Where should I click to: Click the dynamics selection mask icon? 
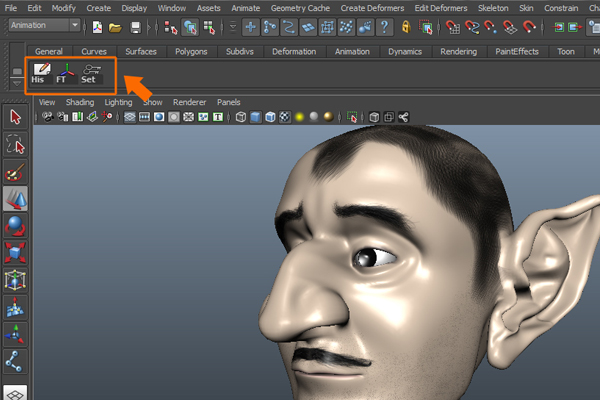(346, 27)
